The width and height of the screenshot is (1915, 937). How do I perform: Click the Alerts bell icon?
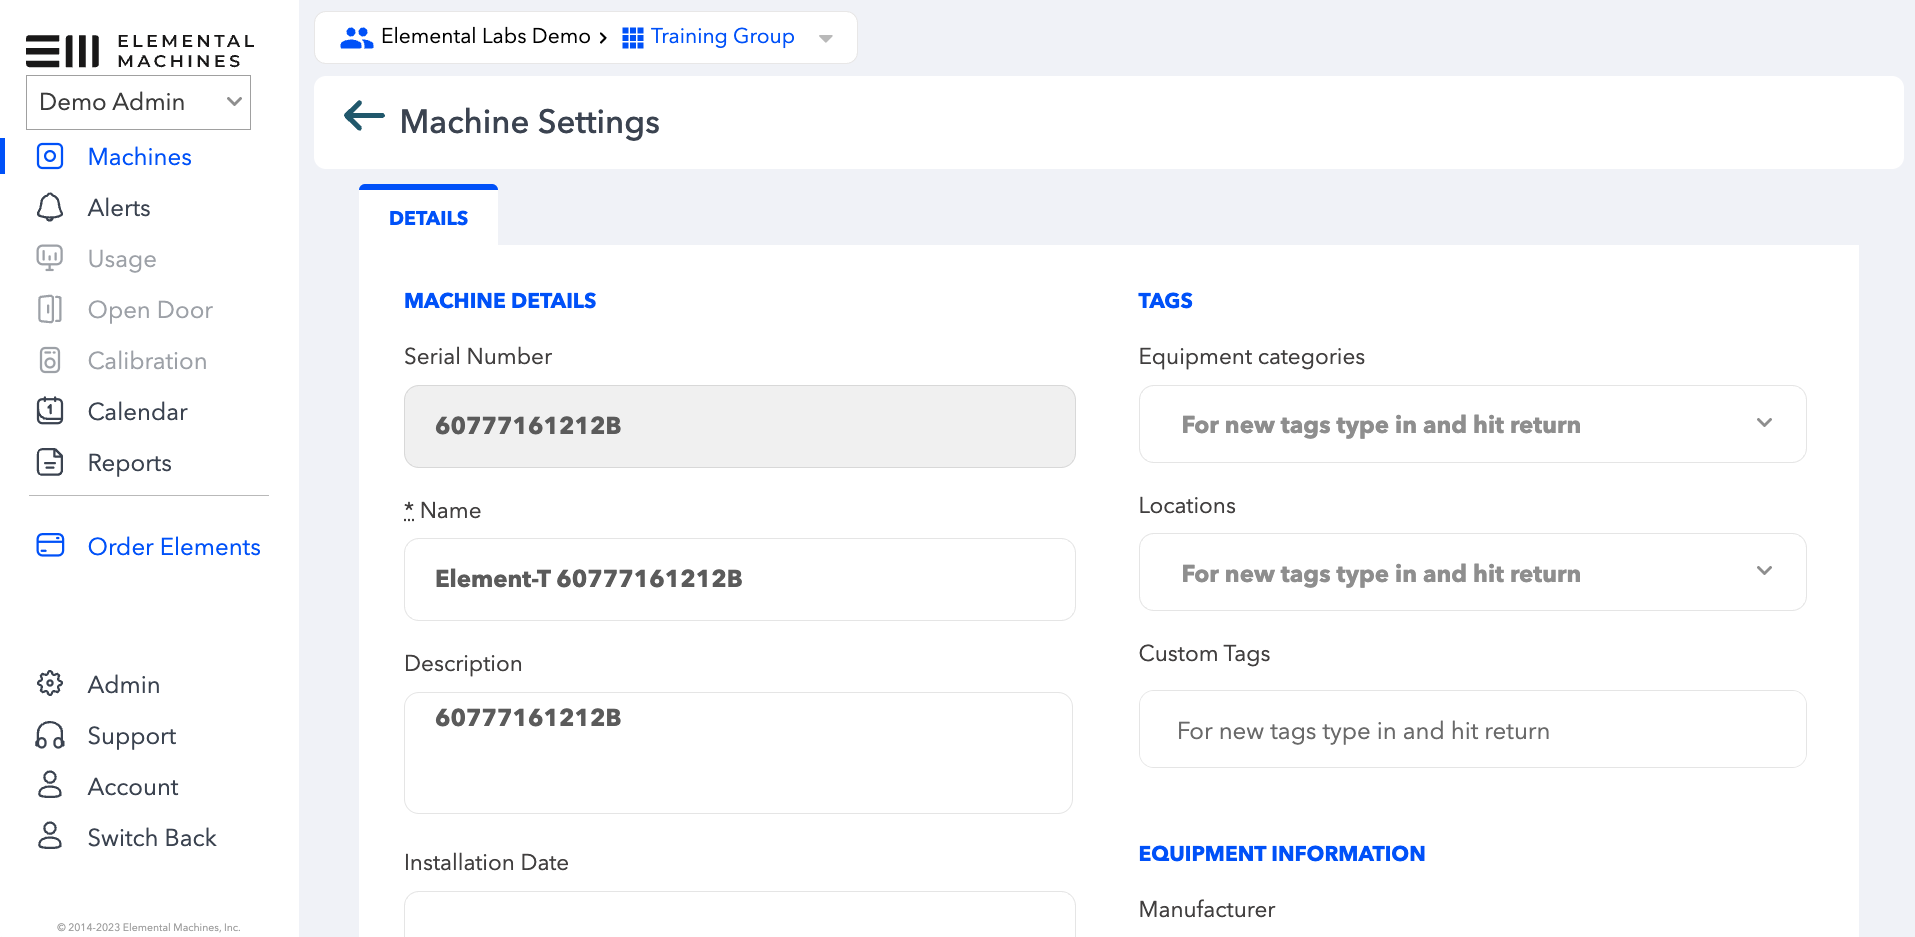click(50, 207)
